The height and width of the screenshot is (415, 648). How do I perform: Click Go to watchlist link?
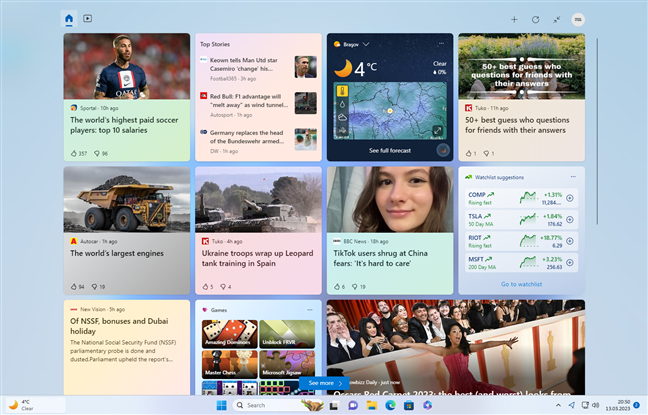pyautogui.click(x=522, y=284)
